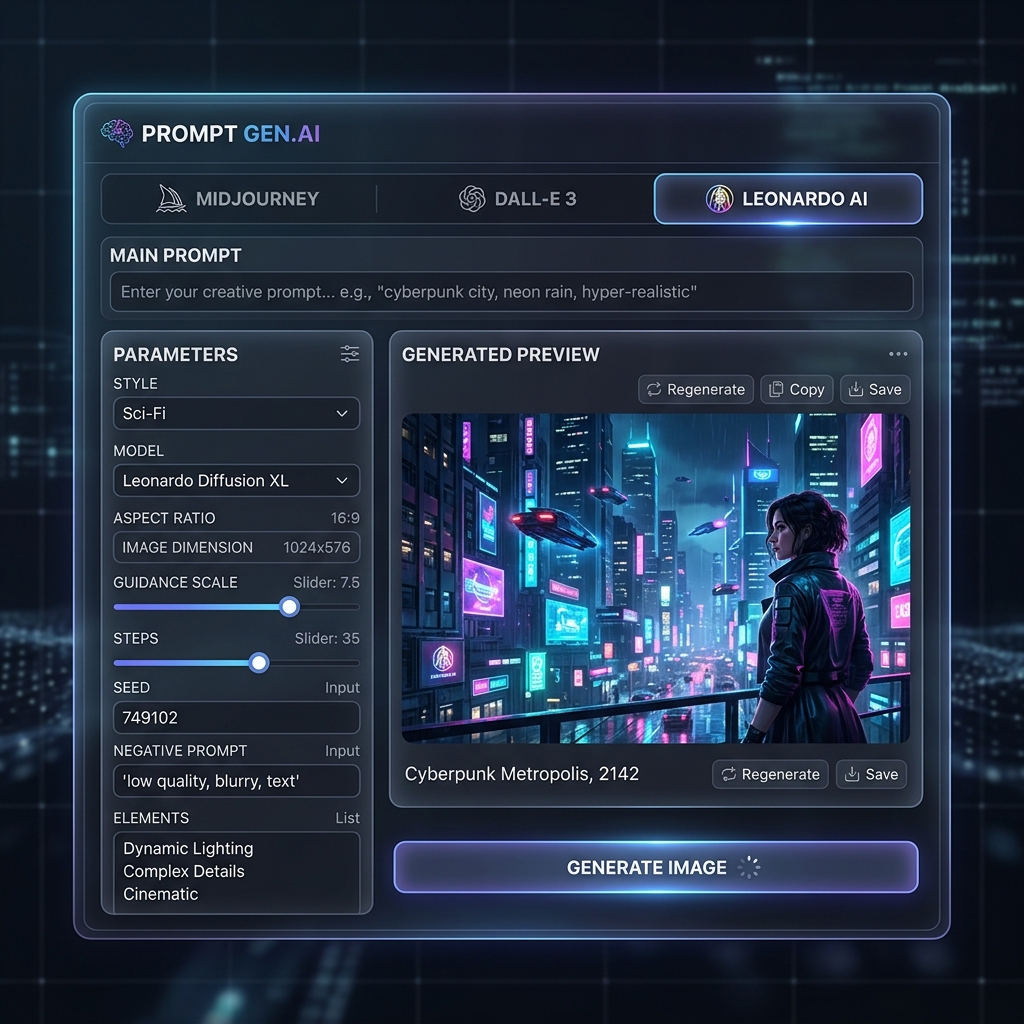Open the Style dropdown showing Sci-Fi
Image resolution: width=1024 pixels, height=1024 pixels.
236,413
